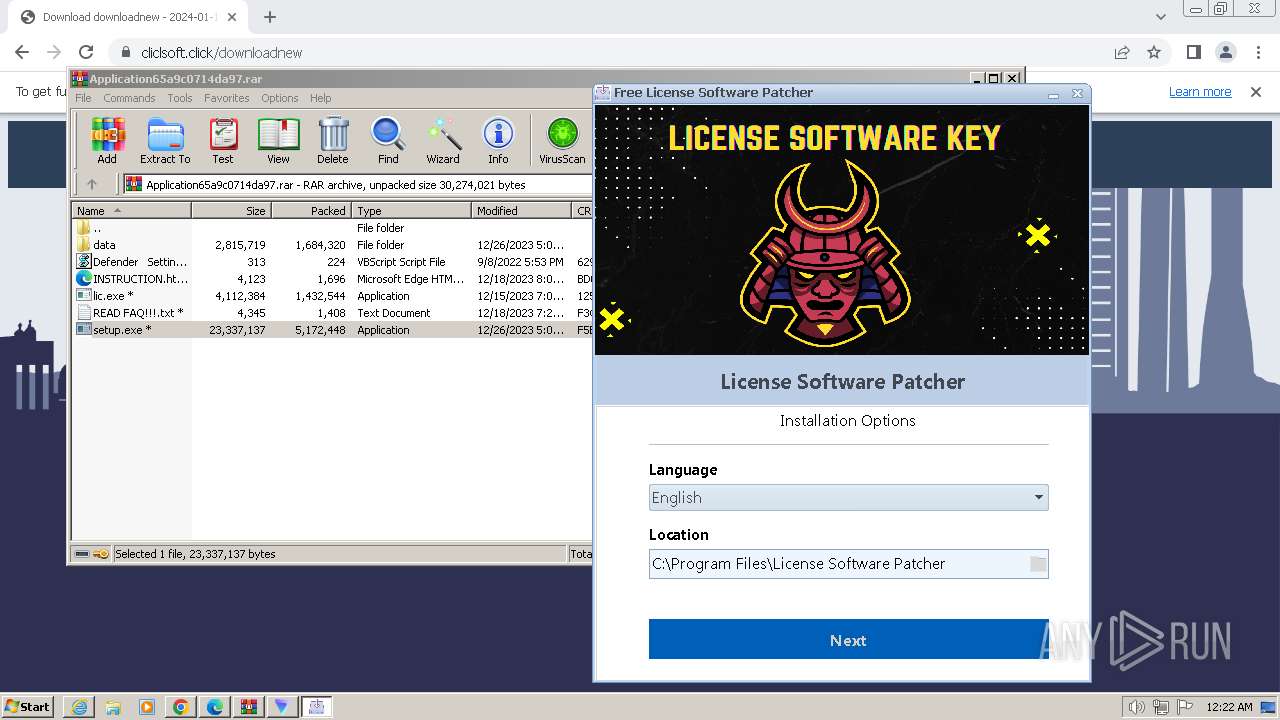Sort WinRAR list by Name column
The width and height of the screenshot is (1280, 720).
[131, 210]
